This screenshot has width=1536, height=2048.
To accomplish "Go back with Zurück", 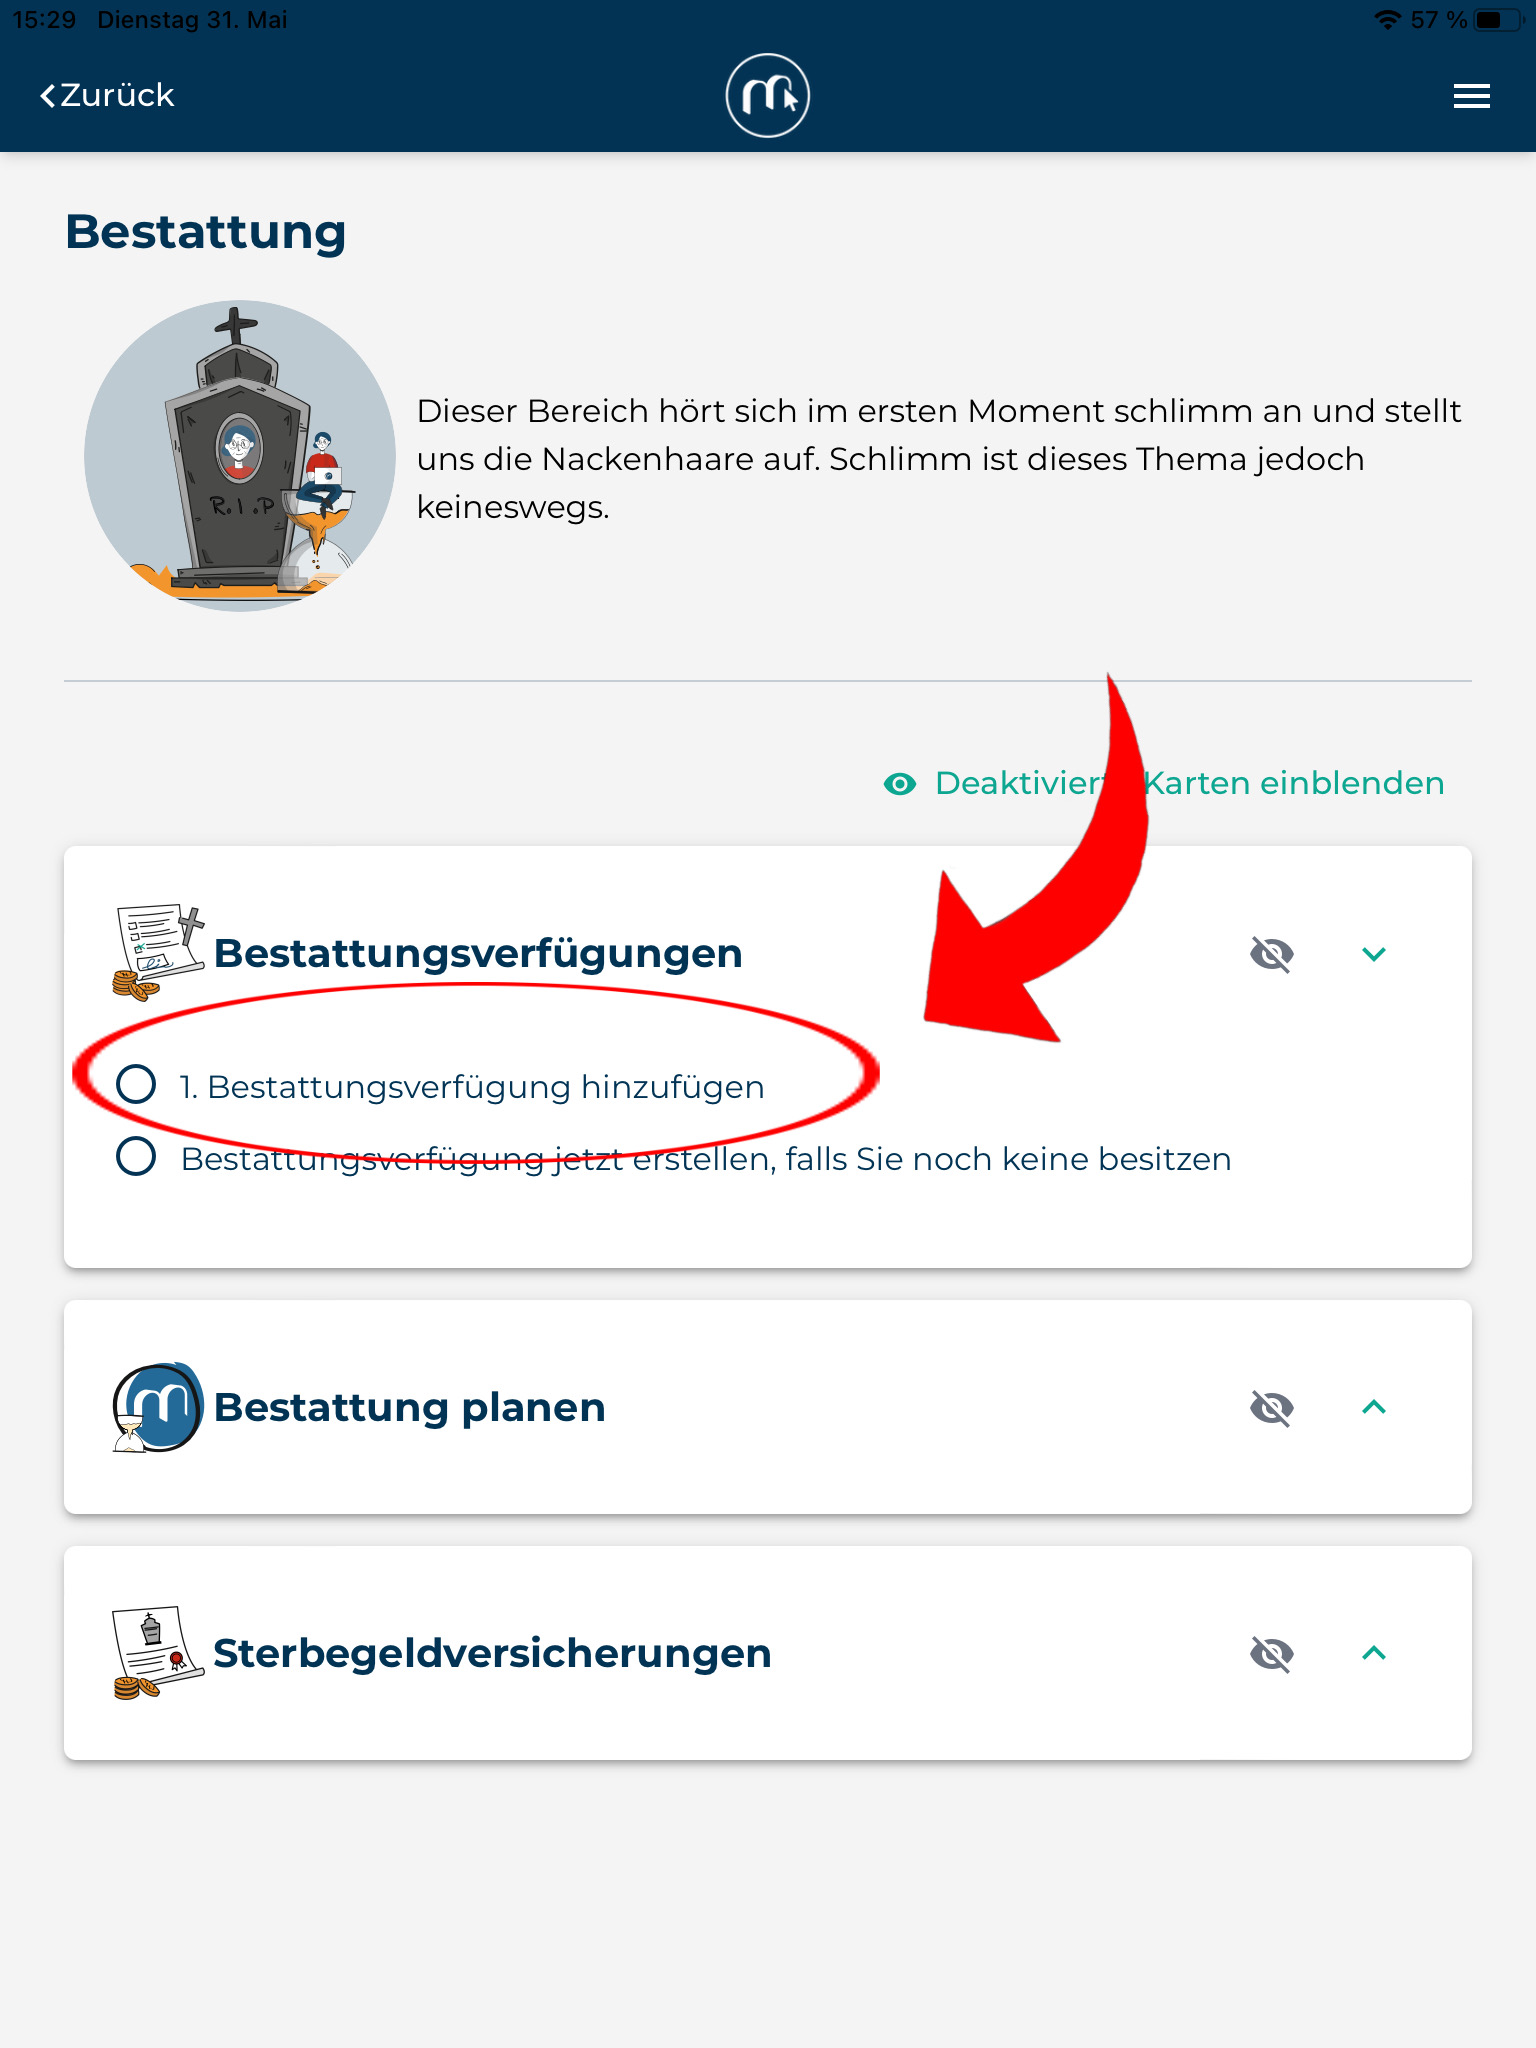I will point(107,96).
